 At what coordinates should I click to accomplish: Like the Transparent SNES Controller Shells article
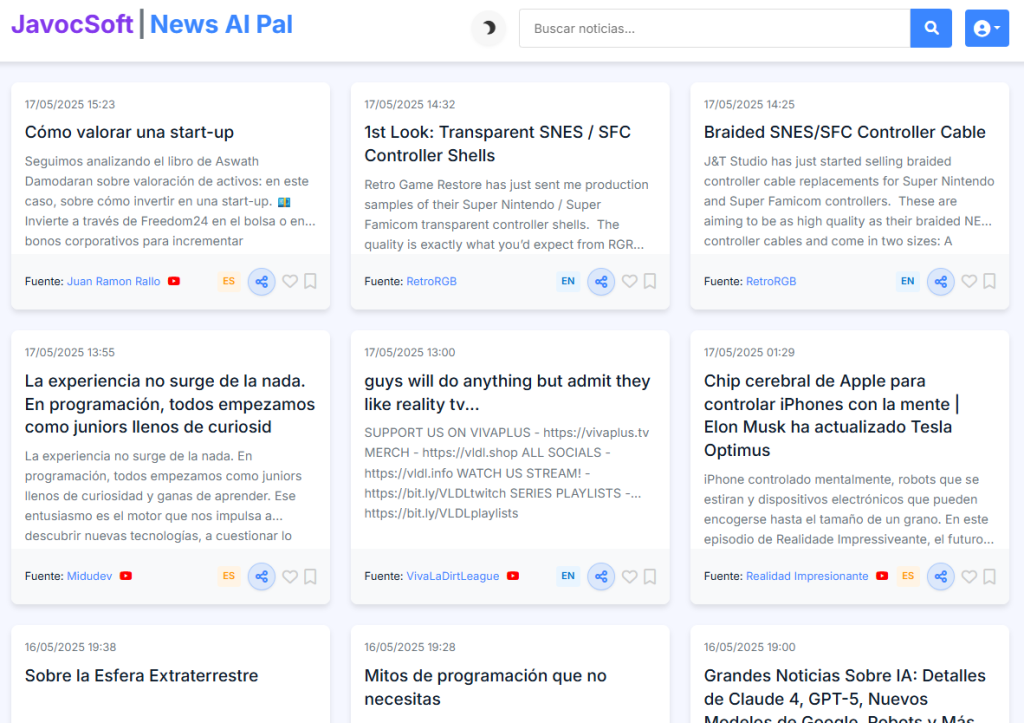pos(630,281)
